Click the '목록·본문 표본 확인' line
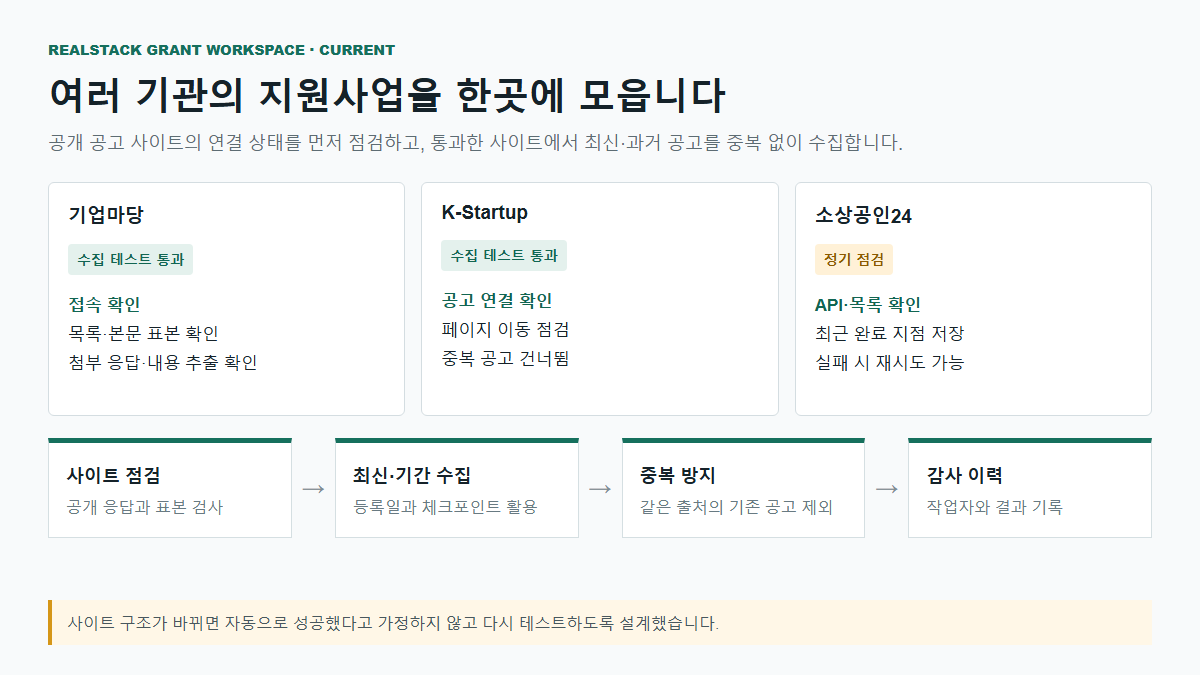Image resolution: width=1200 pixels, height=675 pixels. pyautogui.click(x=143, y=333)
